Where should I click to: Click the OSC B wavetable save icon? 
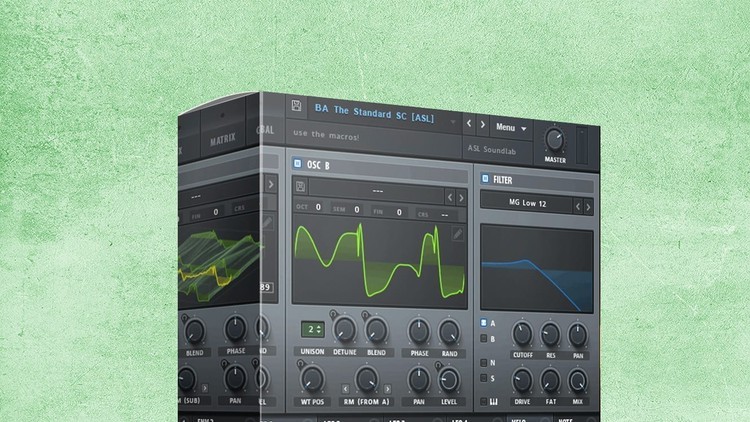pyautogui.click(x=300, y=186)
